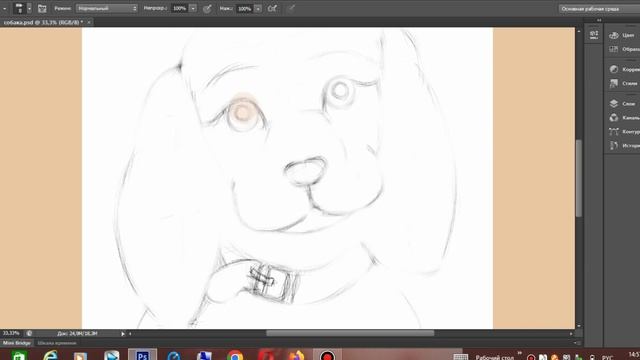Open the History (История) panel
640x360 pixels.
tap(624, 145)
